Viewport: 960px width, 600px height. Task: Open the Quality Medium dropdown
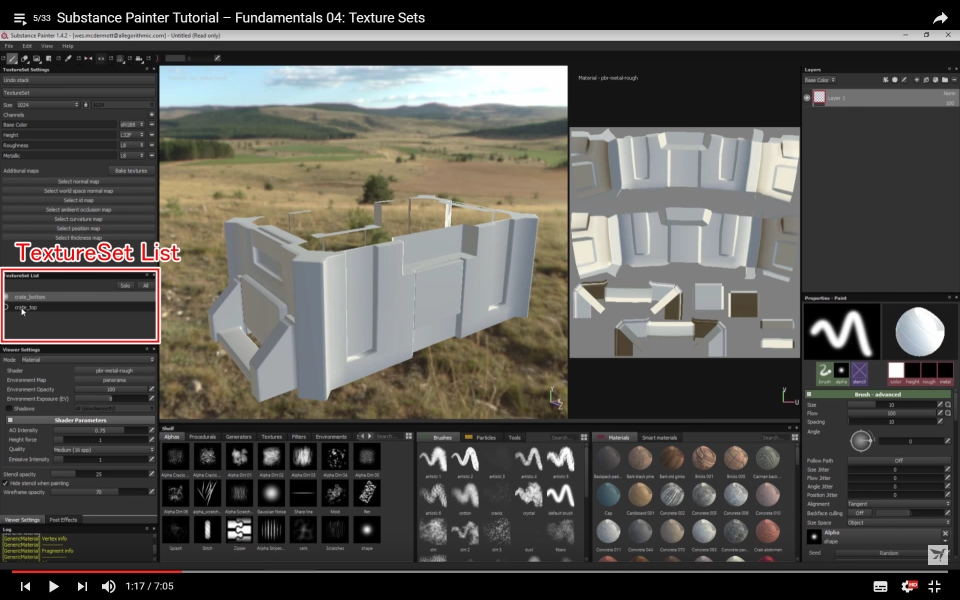click(104, 449)
